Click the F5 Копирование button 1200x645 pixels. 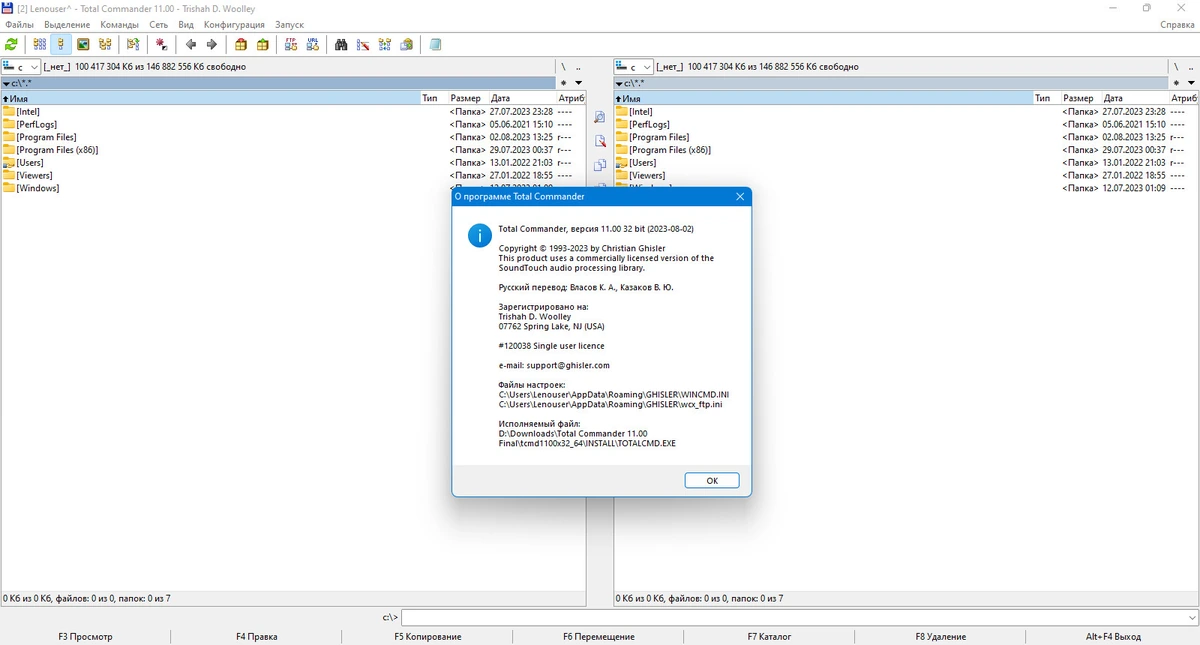[428, 636]
